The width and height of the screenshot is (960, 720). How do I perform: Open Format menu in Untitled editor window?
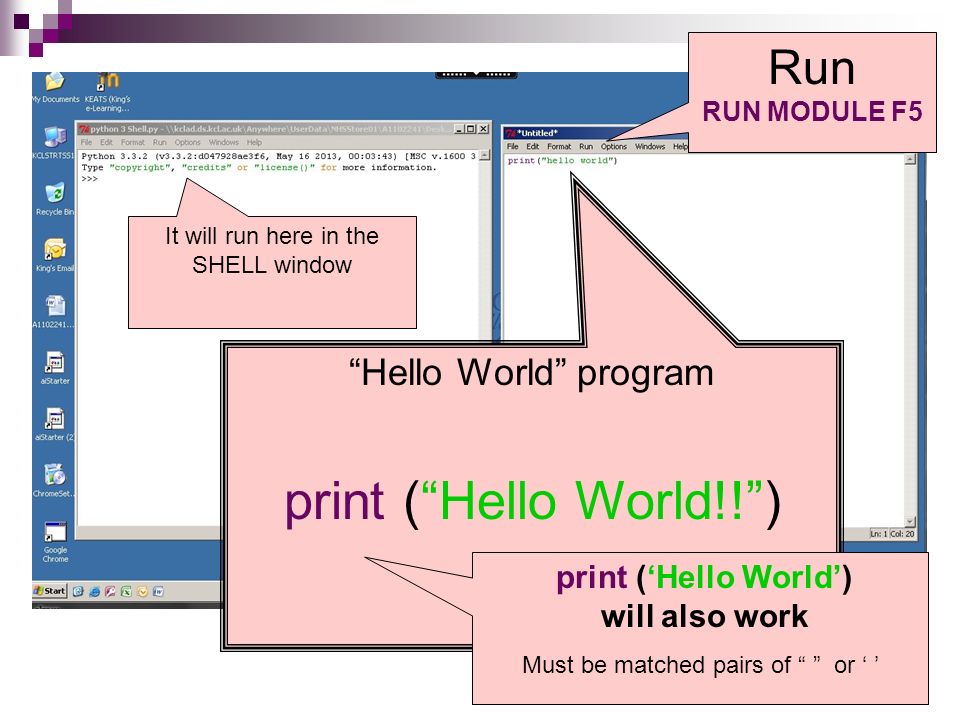(x=559, y=146)
